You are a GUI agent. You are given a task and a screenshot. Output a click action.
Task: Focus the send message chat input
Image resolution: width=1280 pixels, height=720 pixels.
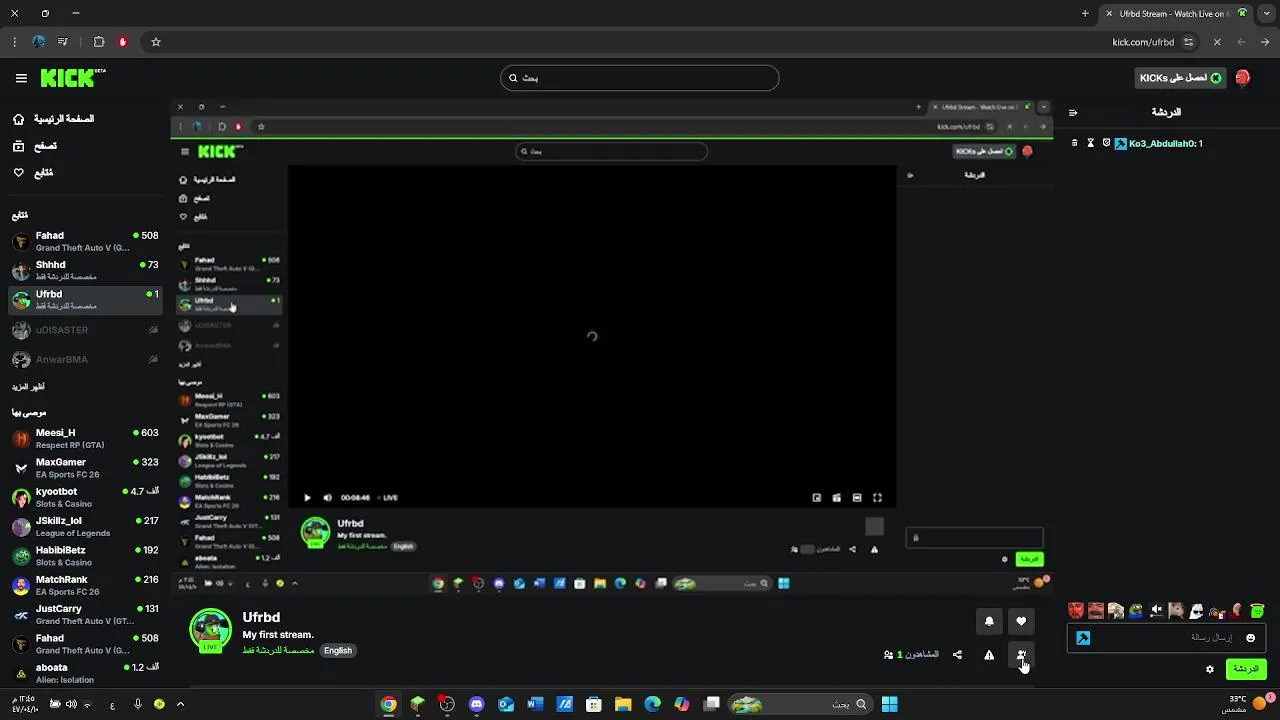[1166, 638]
